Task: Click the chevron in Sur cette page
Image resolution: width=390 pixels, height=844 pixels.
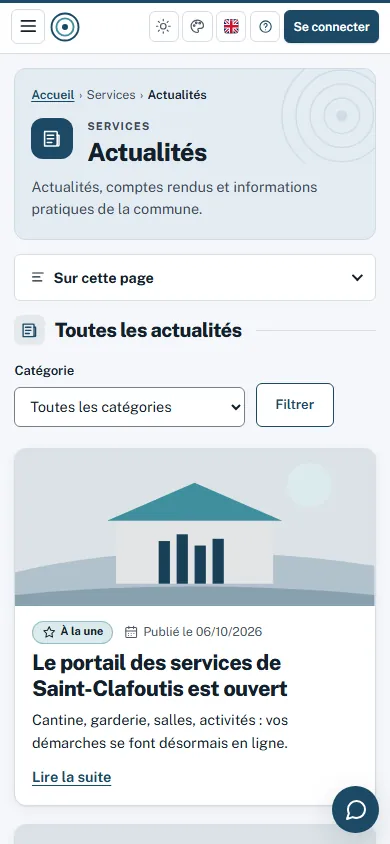Action: (357, 278)
